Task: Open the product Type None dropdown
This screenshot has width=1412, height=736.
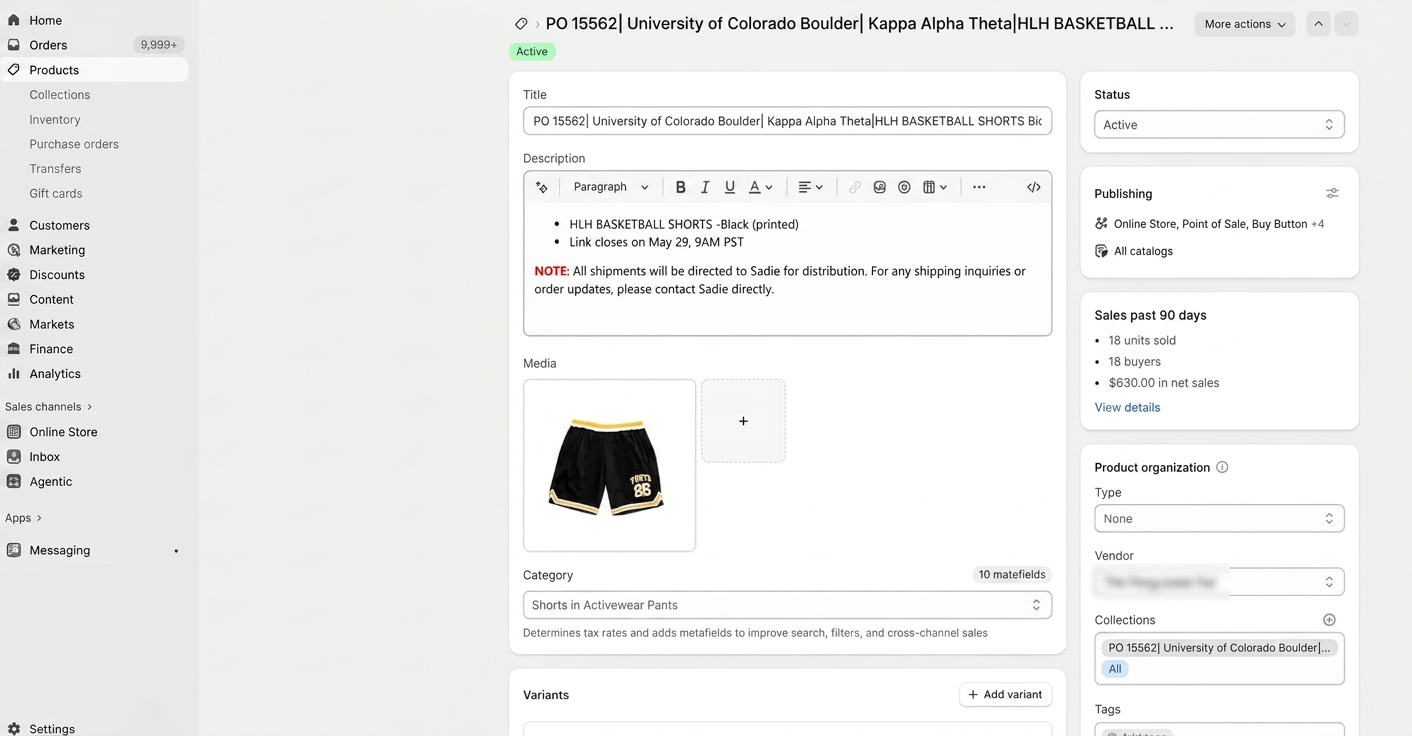Action: pyautogui.click(x=1219, y=519)
